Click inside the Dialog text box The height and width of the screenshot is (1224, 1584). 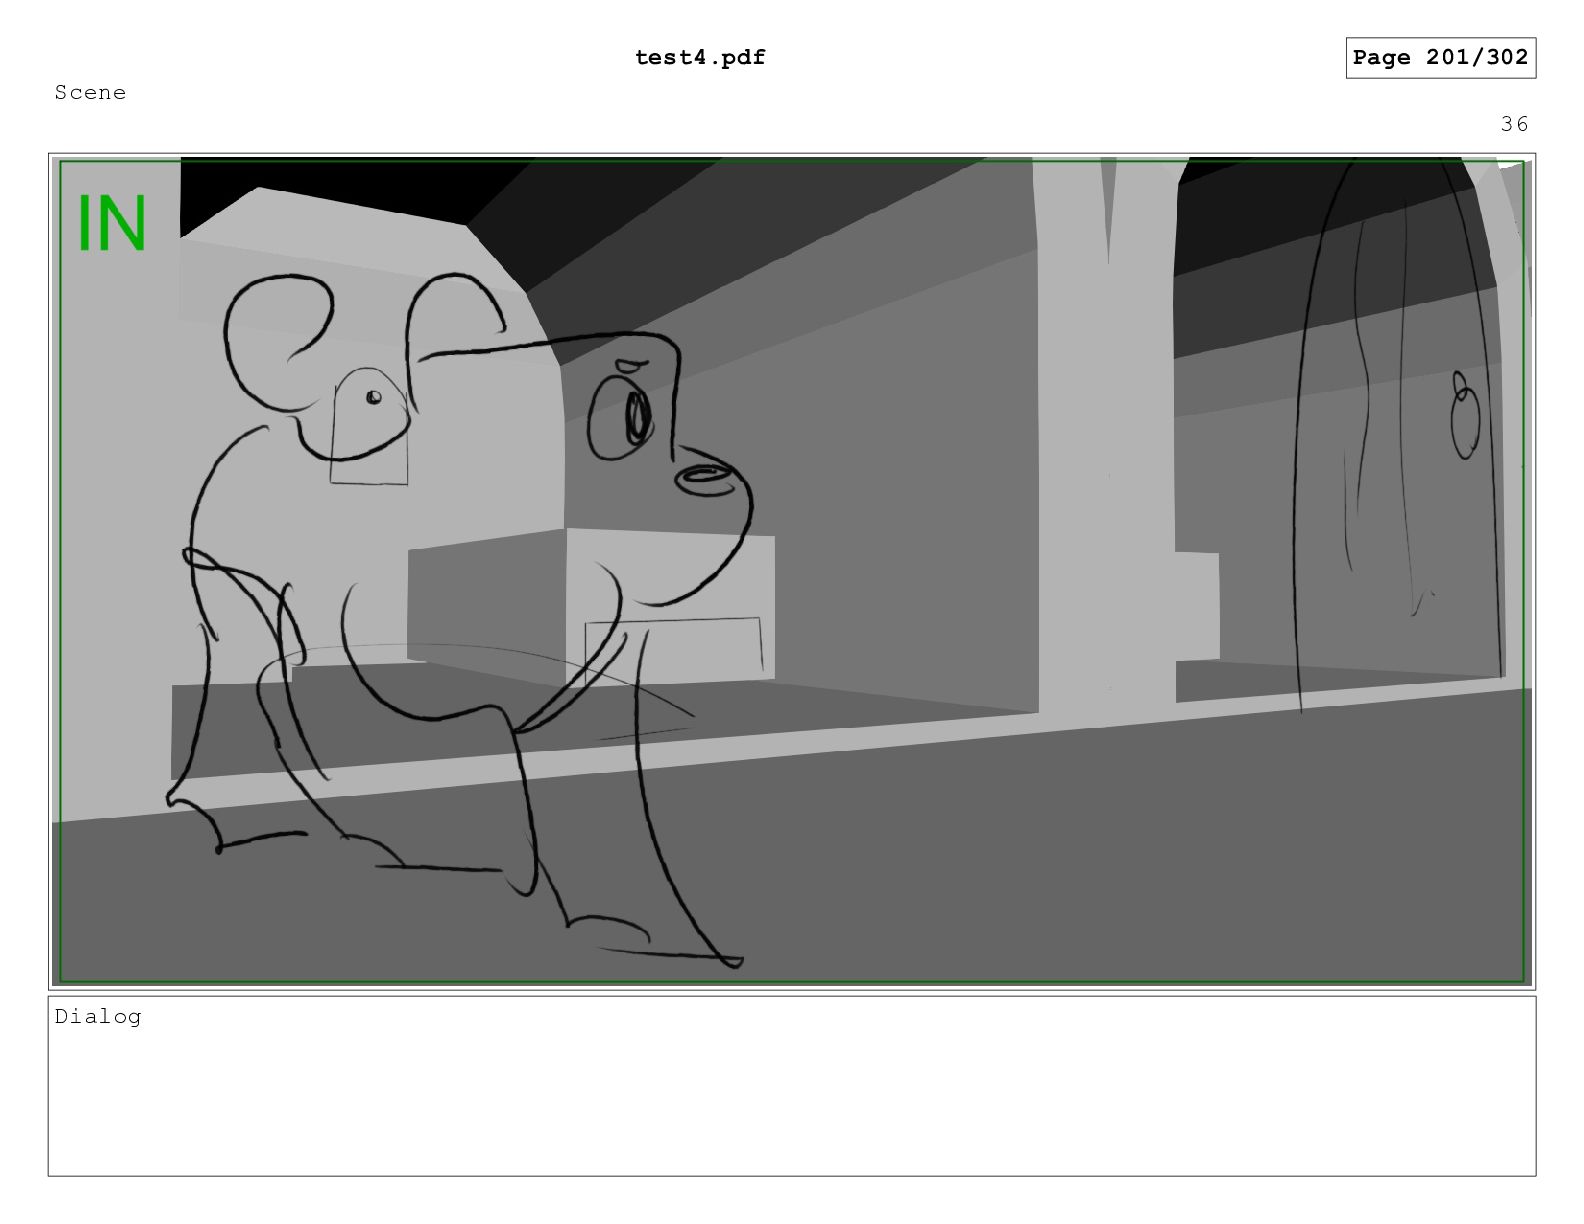point(792,1086)
